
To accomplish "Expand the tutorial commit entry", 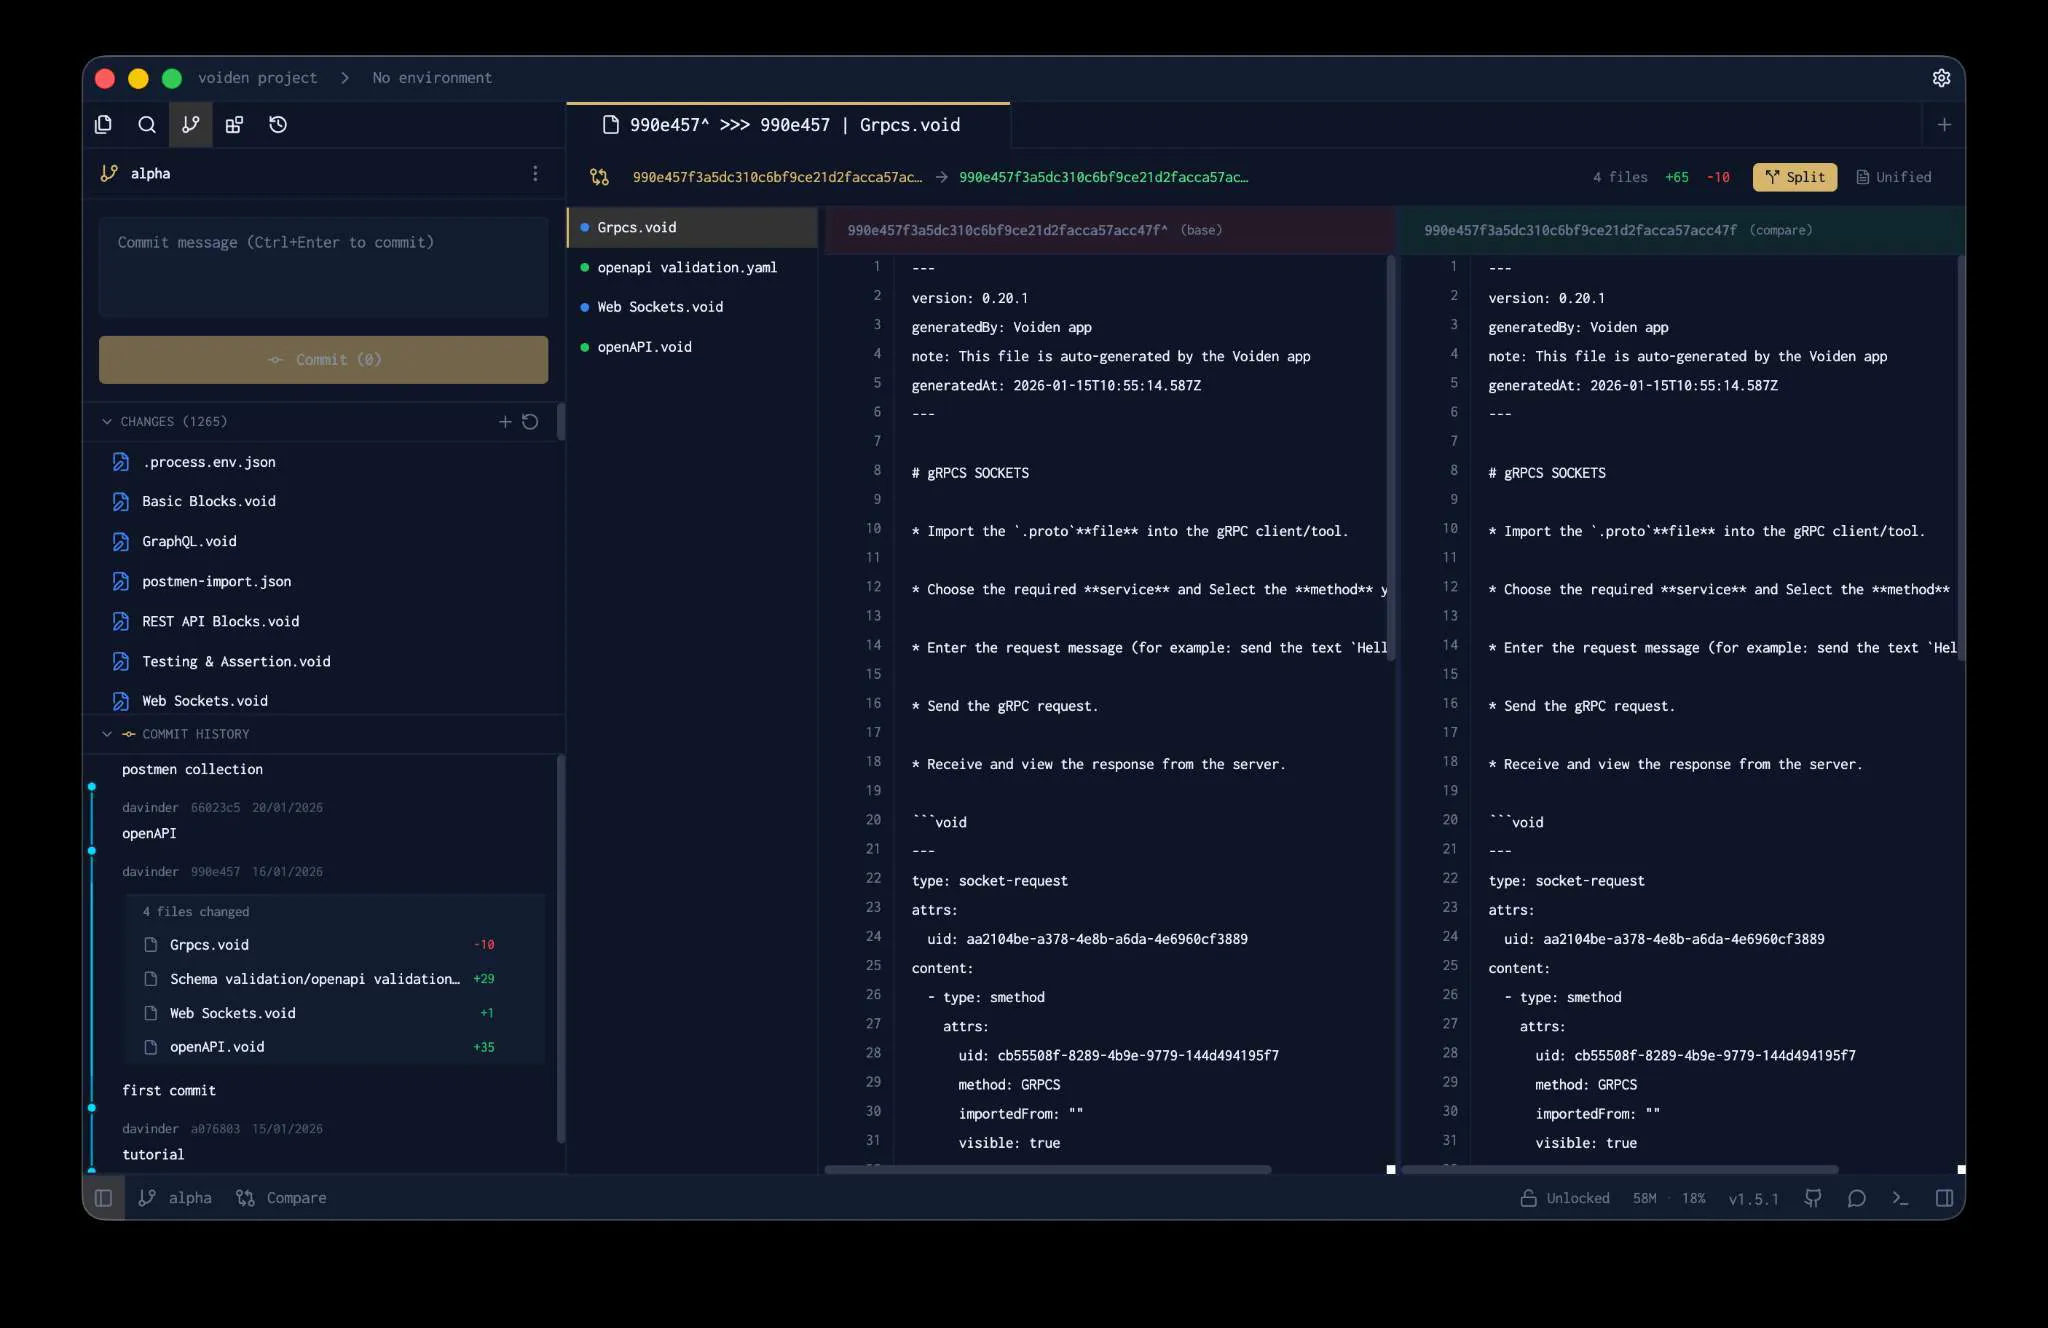I will pos(153,1155).
